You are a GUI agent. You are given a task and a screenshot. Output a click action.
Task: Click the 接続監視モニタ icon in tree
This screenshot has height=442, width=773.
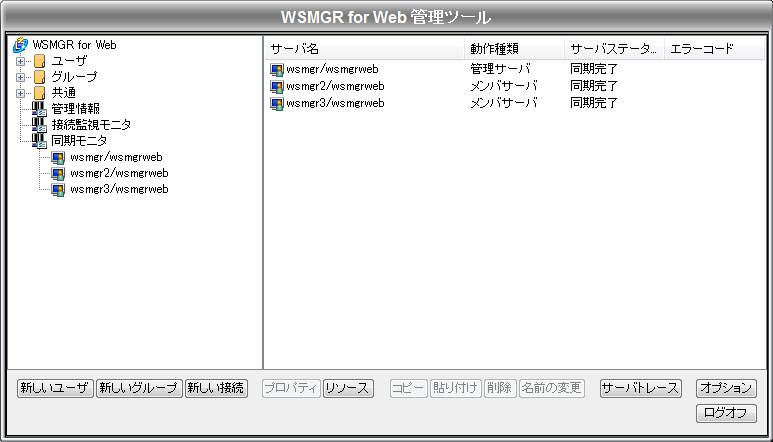tap(39, 125)
